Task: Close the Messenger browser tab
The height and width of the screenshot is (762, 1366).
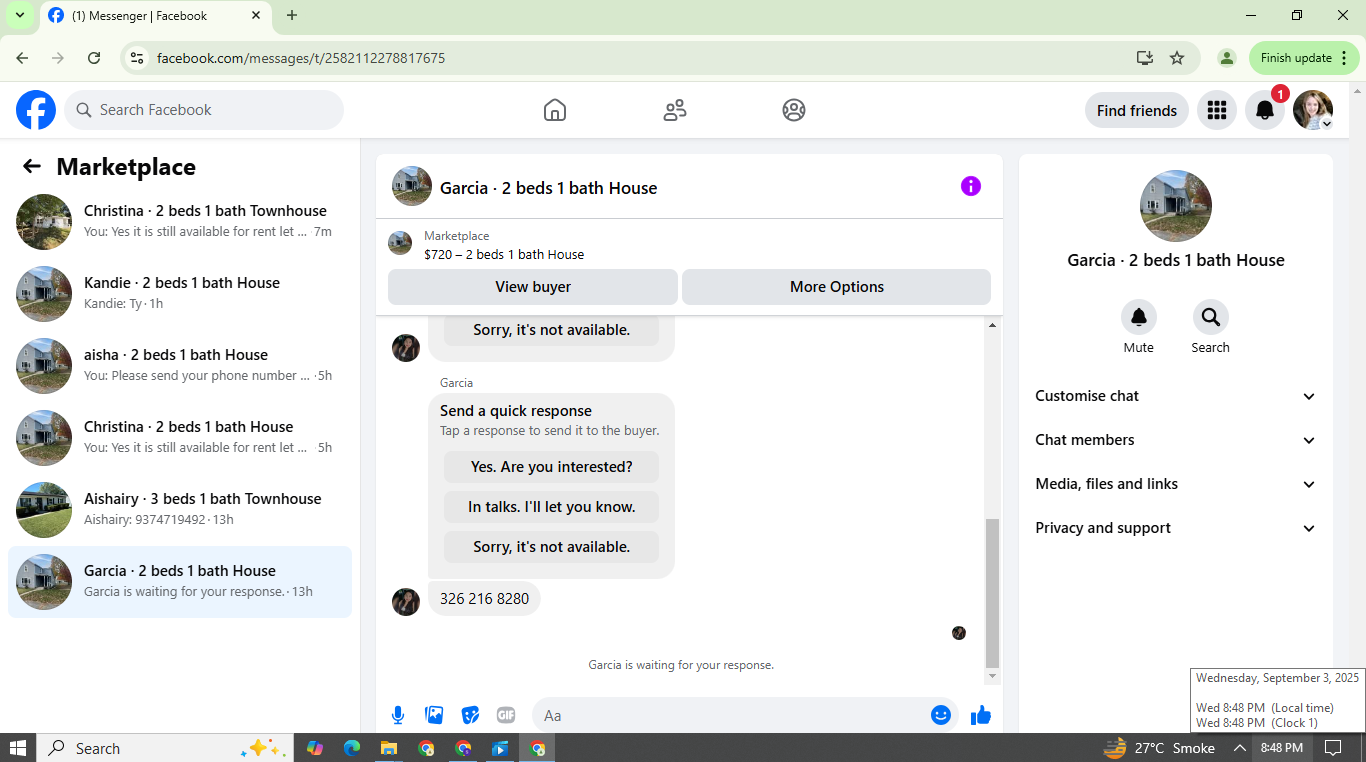Action: pos(256,16)
